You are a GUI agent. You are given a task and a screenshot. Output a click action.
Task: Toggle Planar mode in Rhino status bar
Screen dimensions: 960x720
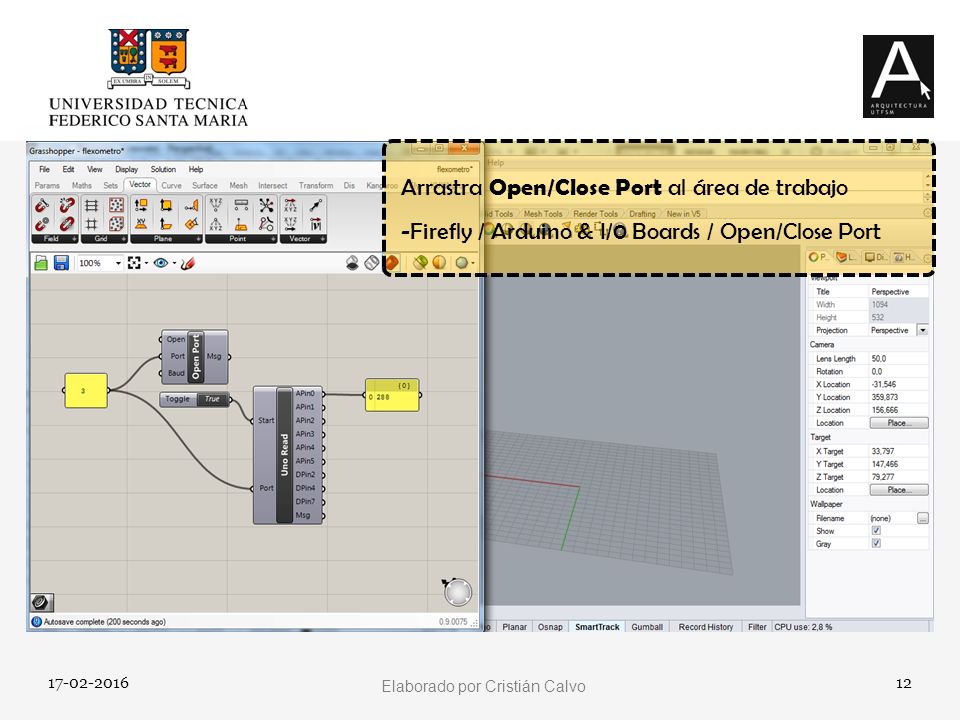[514, 627]
